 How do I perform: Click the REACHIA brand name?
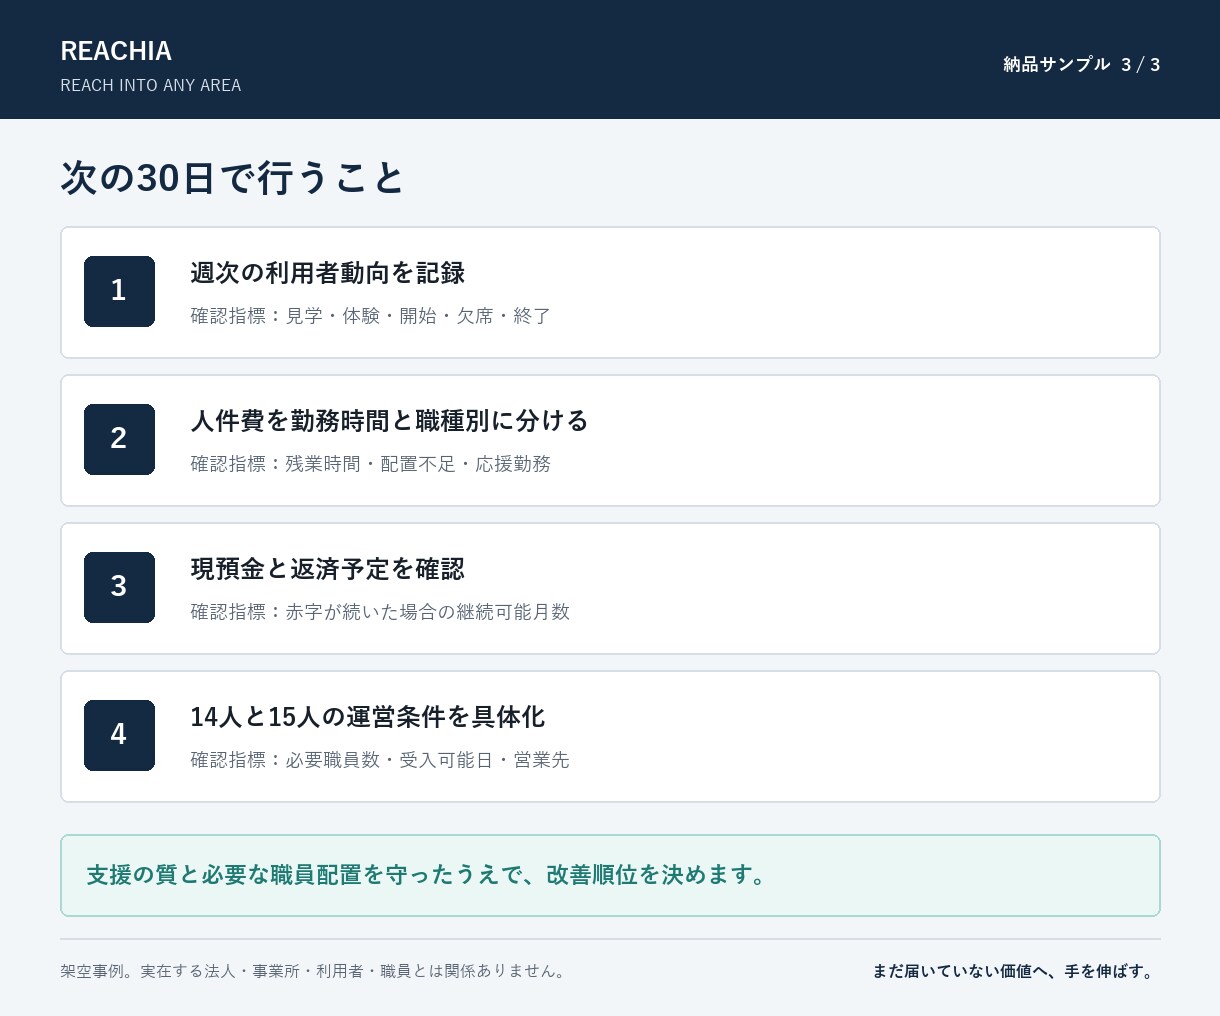[x=116, y=51]
